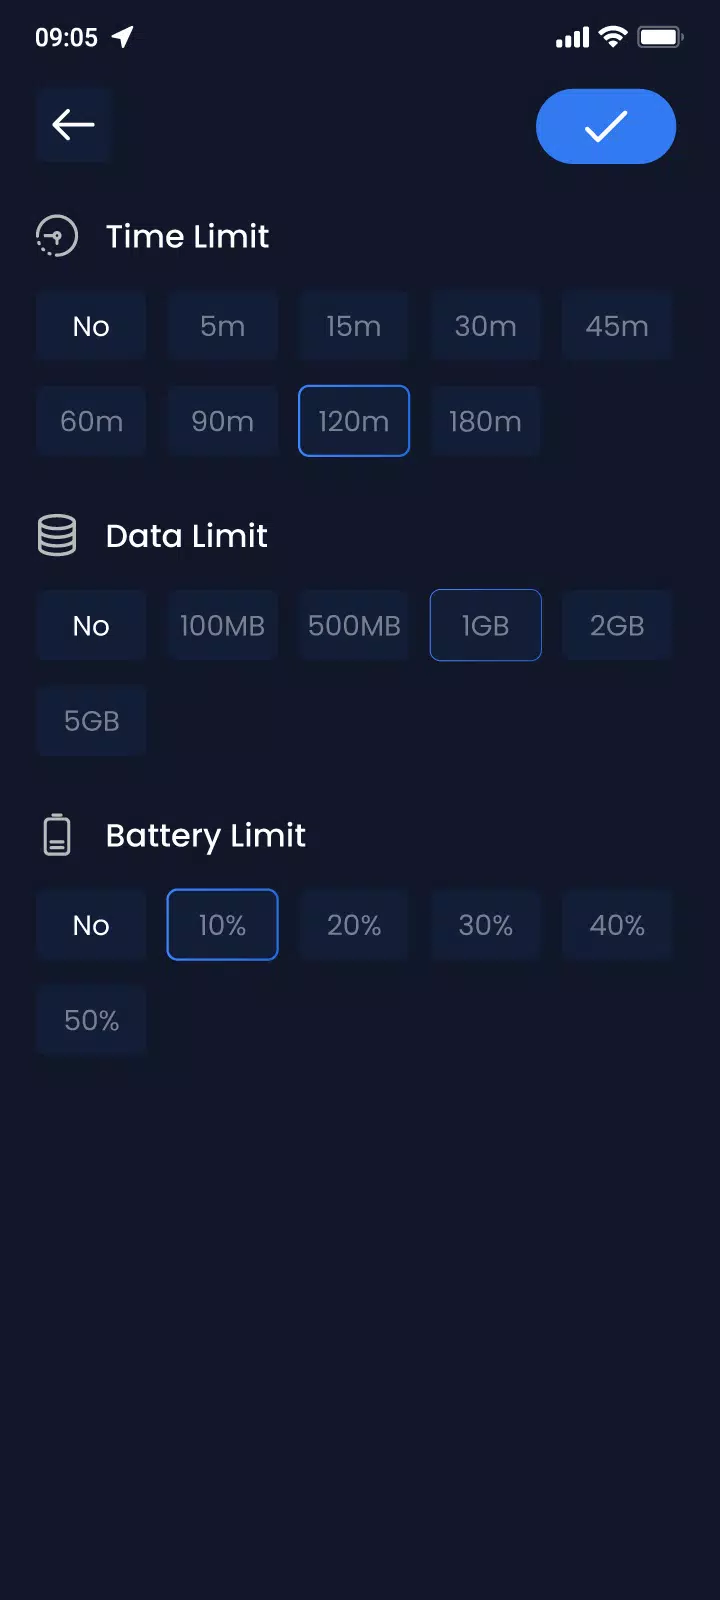Tap the battery indicator in the status bar
This screenshot has height=1600, width=720.
(660, 38)
